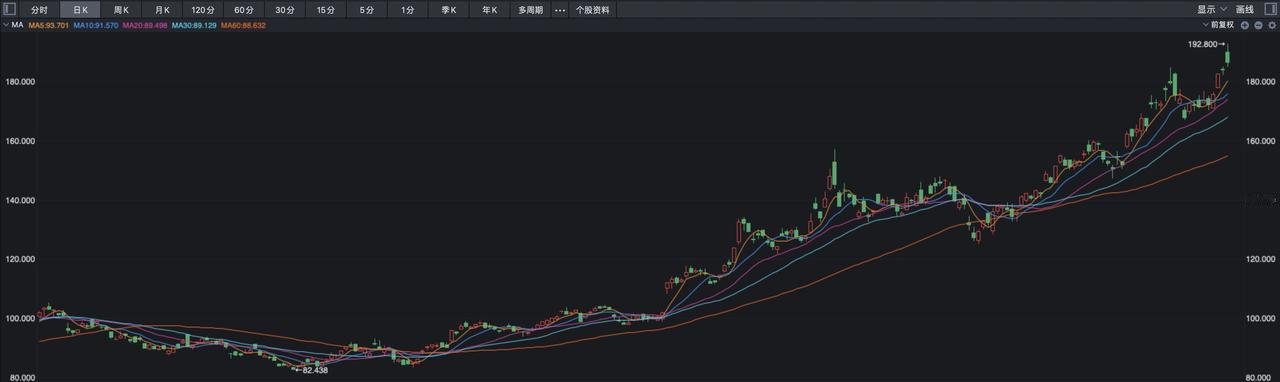Zoom in chart with plus icon
The width and height of the screenshot is (1280, 382).
coord(1245,24)
